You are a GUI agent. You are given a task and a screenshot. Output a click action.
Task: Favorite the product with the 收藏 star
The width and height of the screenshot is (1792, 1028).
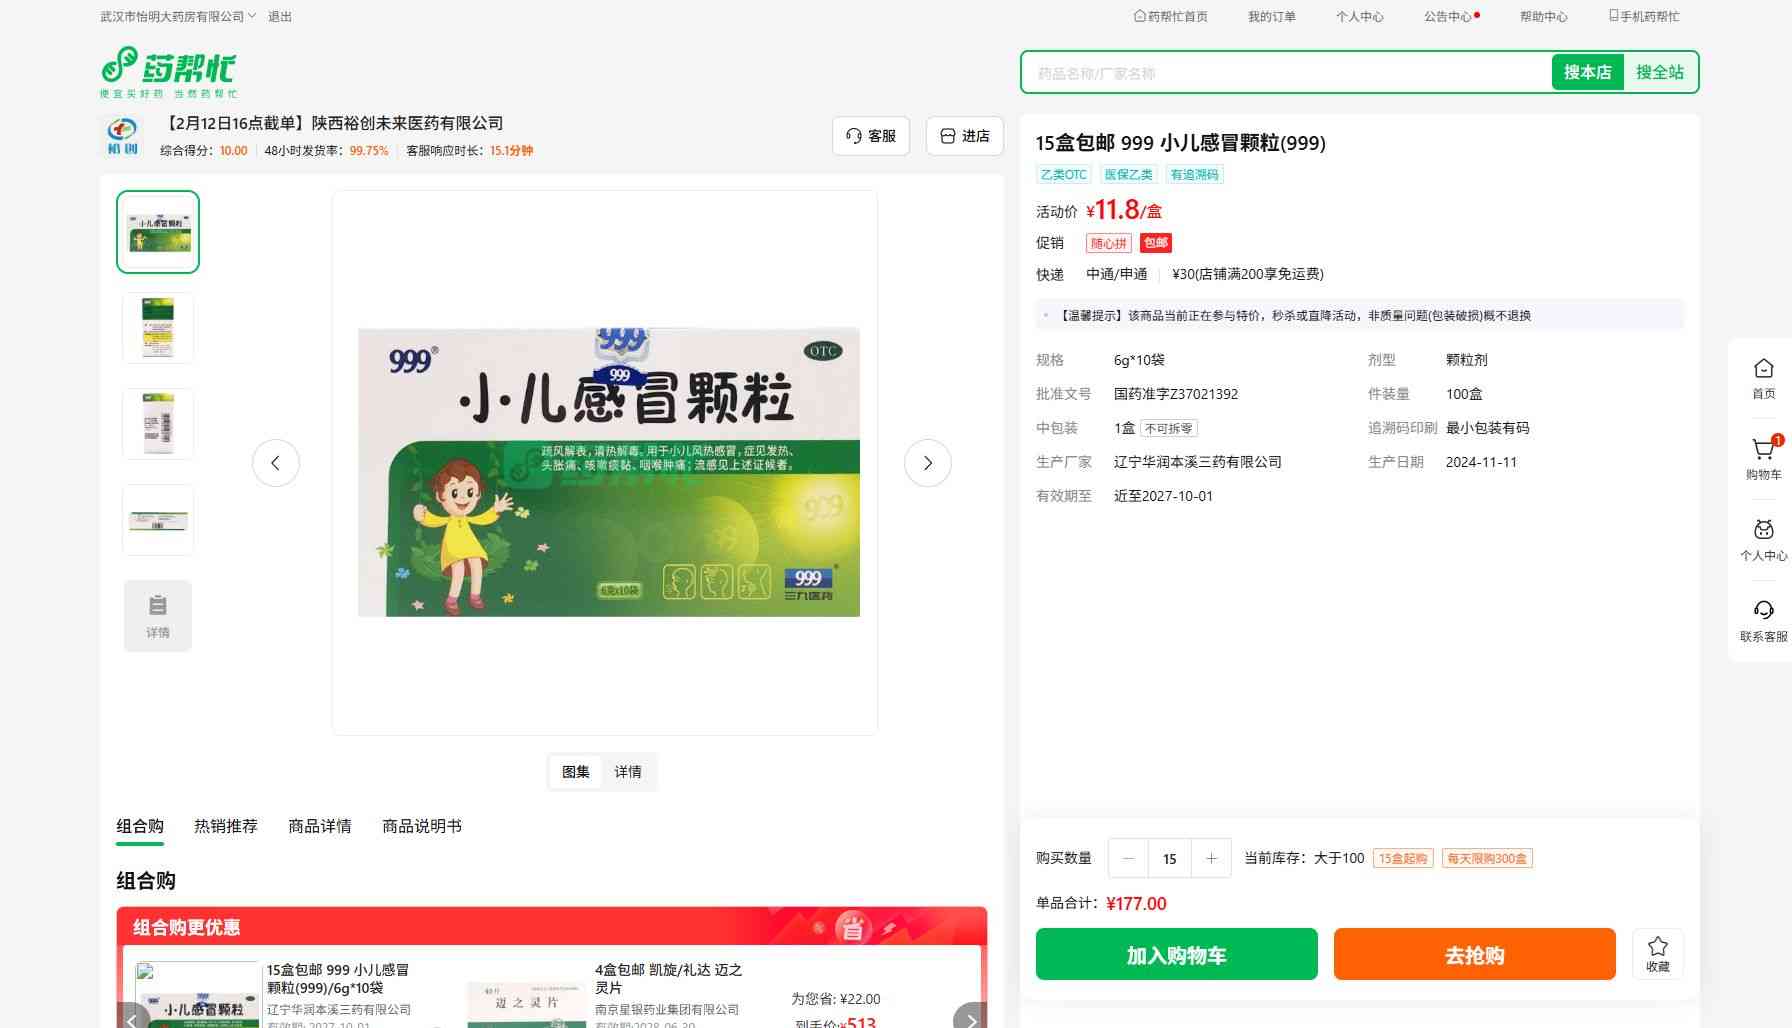[1658, 954]
